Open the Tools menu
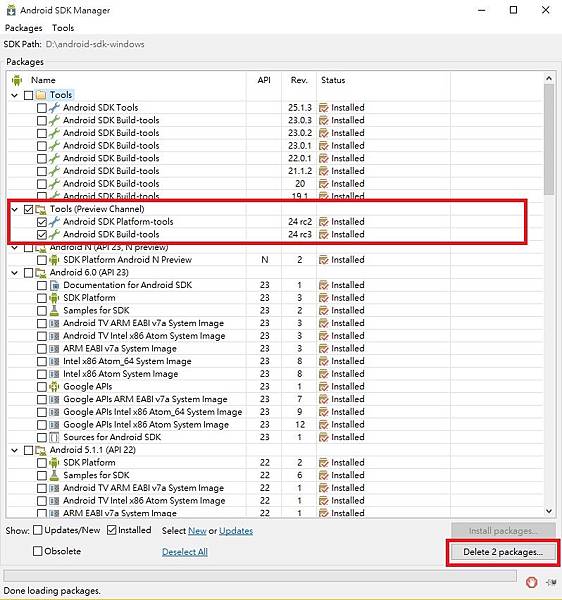Screen dimensions: 562x600 point(63,28)
